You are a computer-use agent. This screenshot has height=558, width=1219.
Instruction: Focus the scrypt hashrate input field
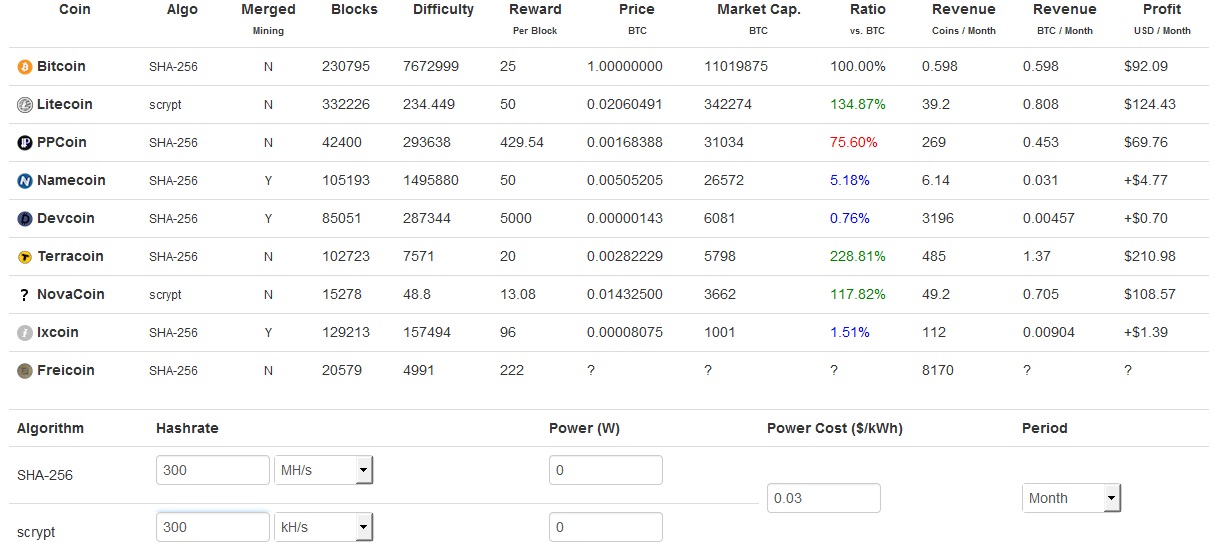pyautogui.click(x=213, y=527)
